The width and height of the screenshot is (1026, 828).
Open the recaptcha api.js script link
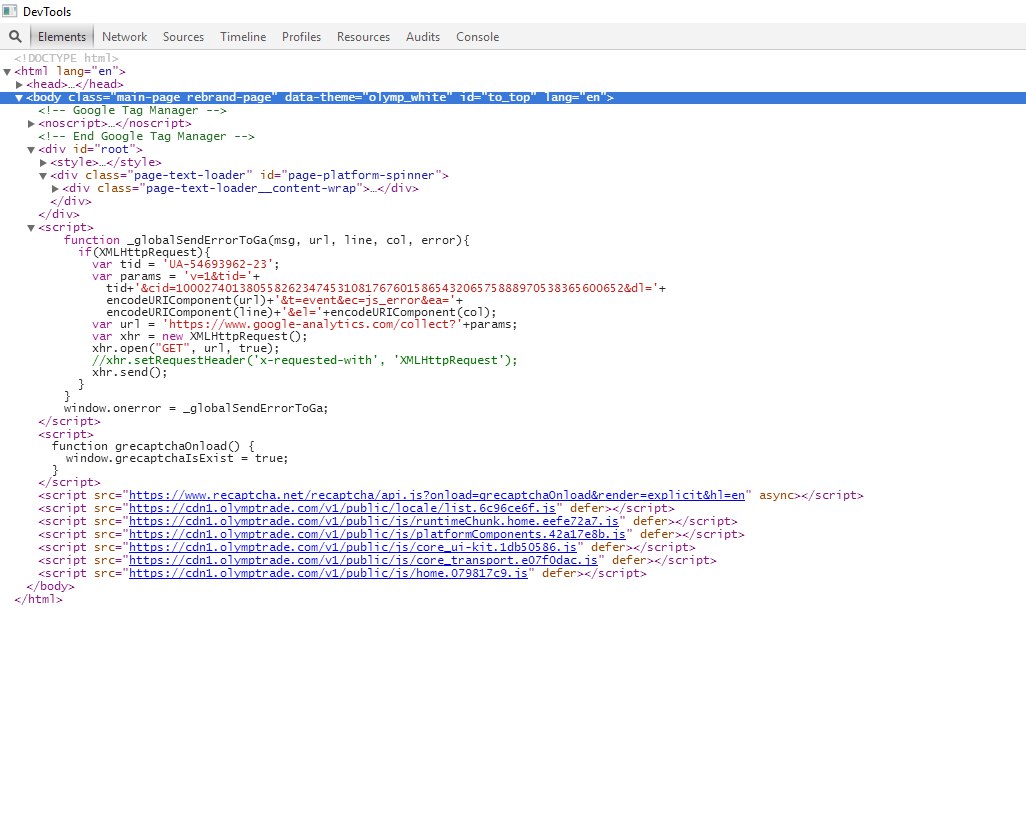[x=436, y=495]
